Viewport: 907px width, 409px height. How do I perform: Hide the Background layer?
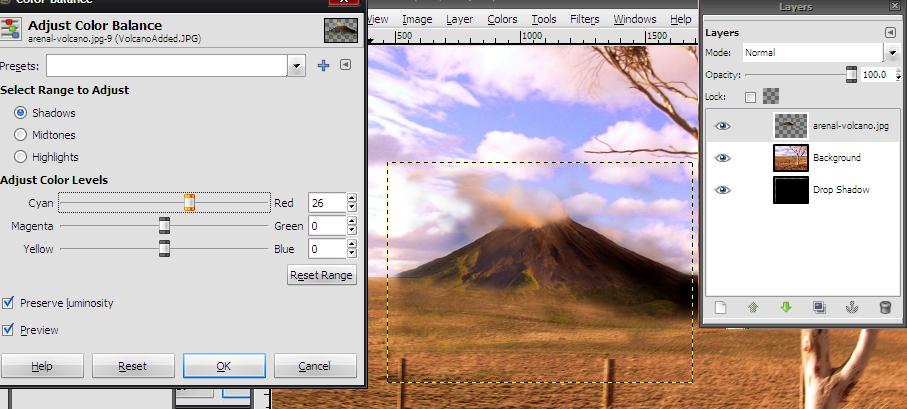click(722, 157)
